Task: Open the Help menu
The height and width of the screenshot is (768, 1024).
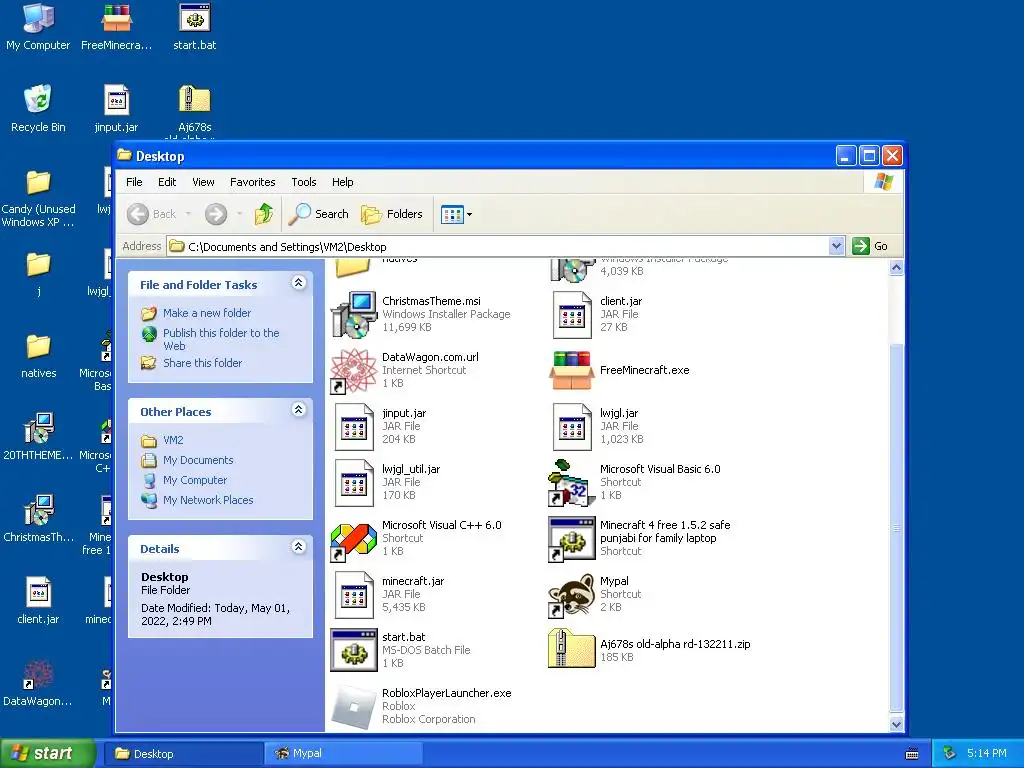Action: click(342, 182)
